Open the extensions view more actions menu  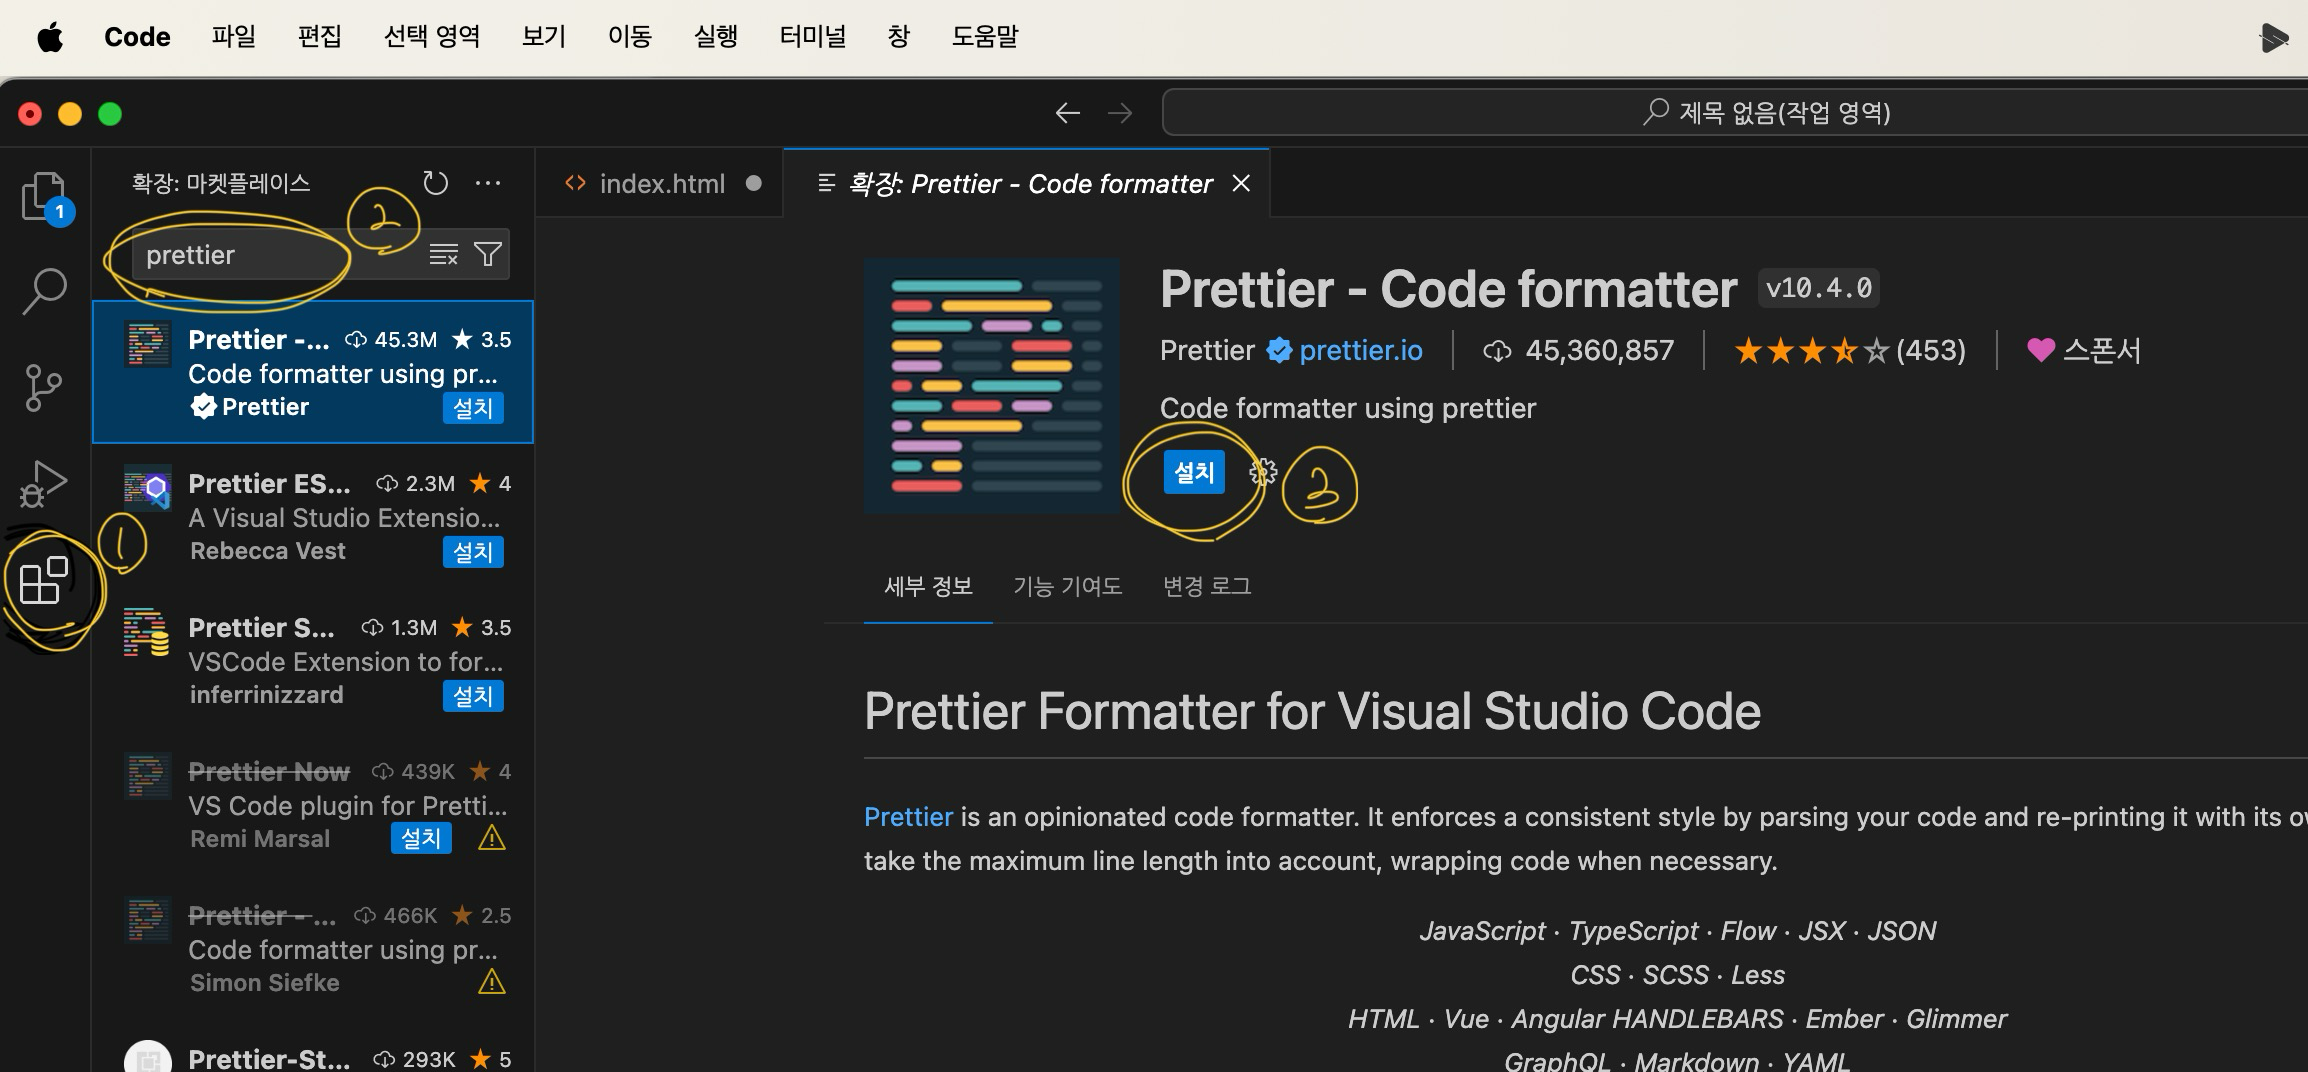(x=488, y=183)
